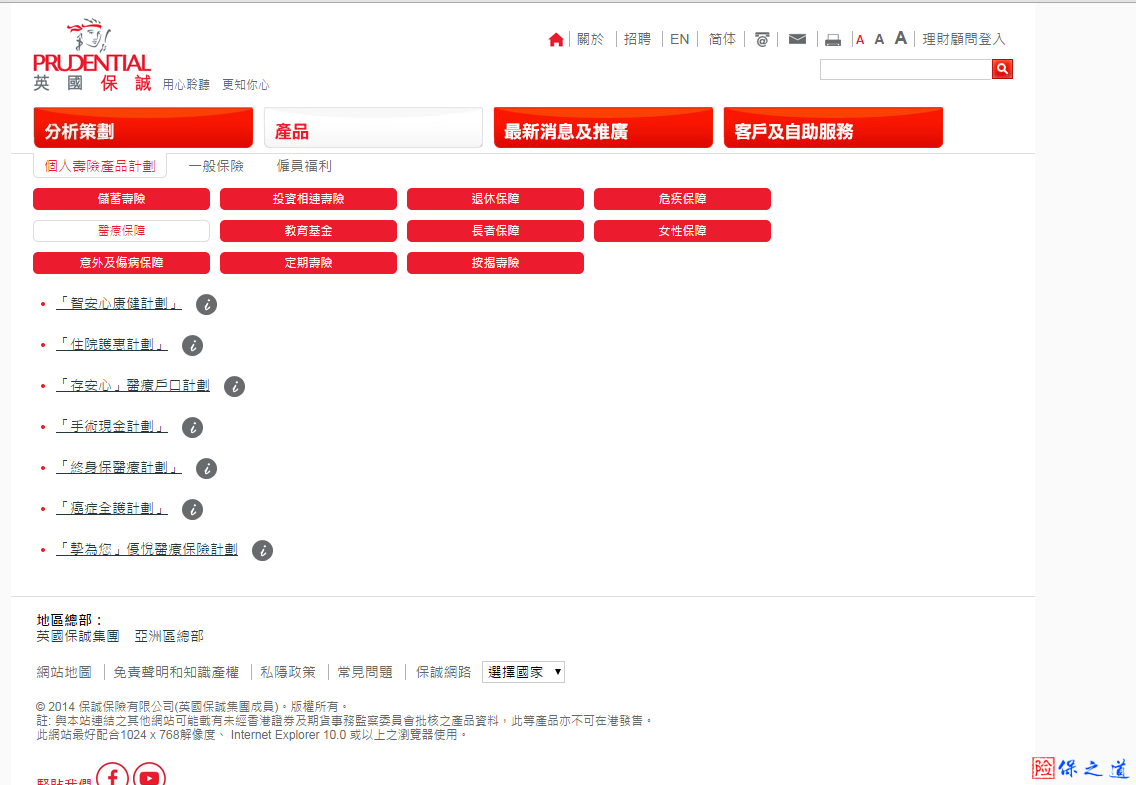1136x785 pixels.
Task: Open the info icon next to 智安心康健計劃
Action: tap(206, 305)
